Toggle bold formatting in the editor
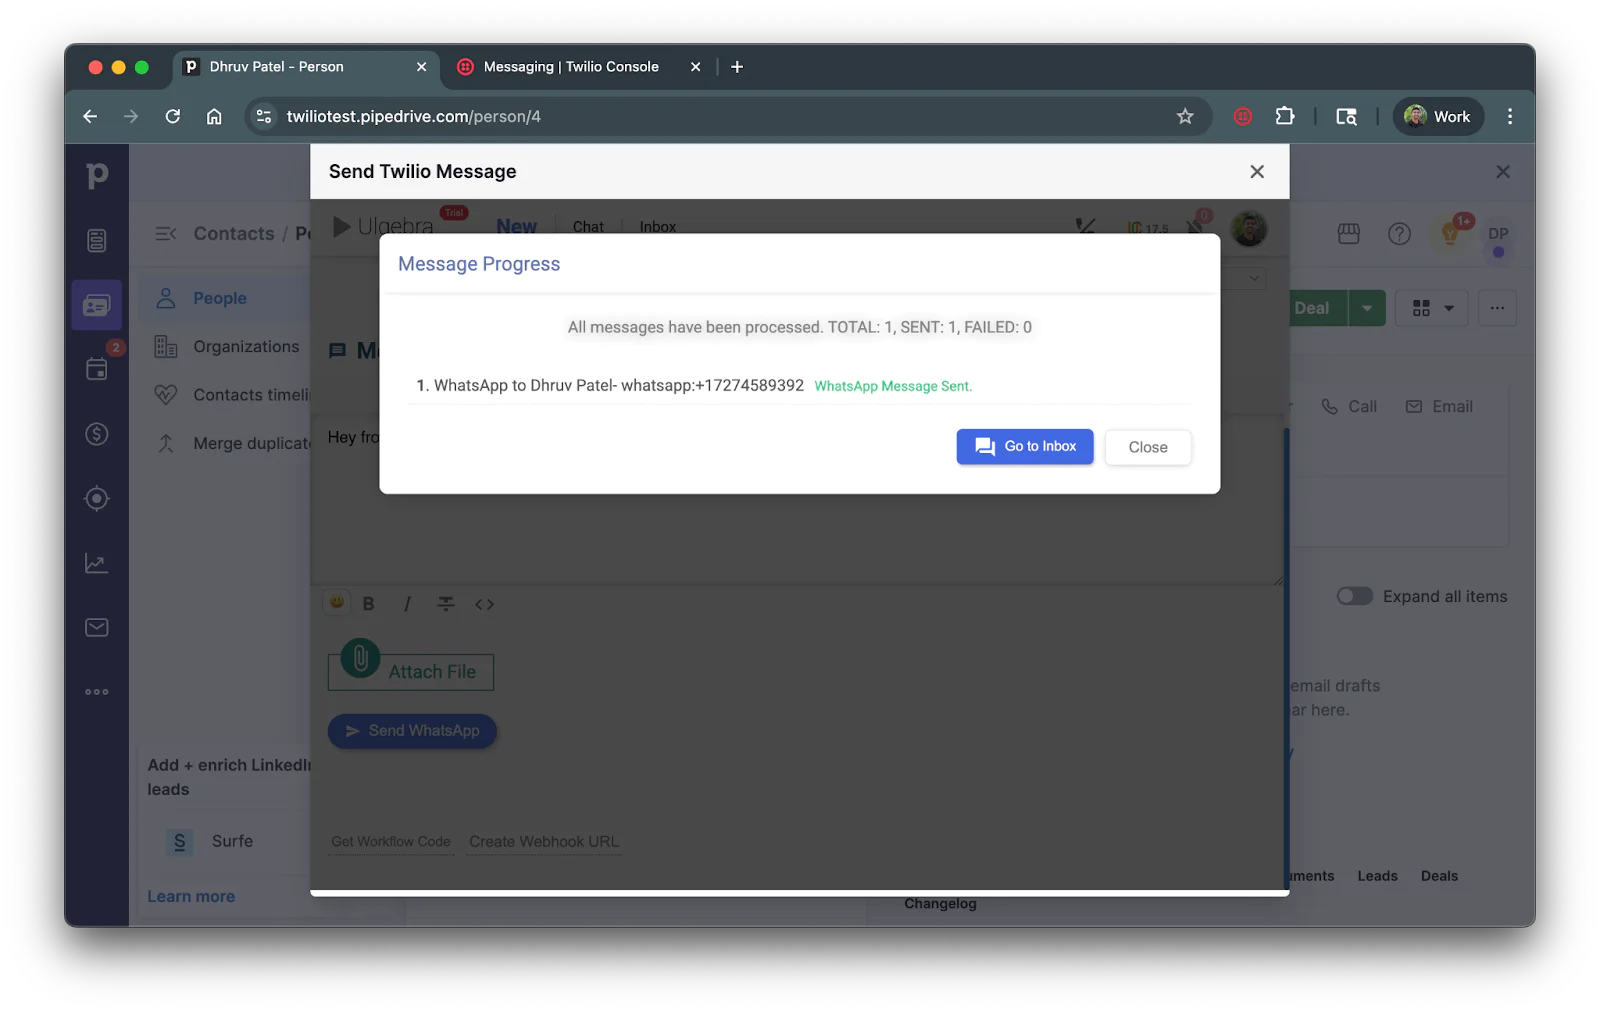The image size is (1600, 1012). click(369, 603)
